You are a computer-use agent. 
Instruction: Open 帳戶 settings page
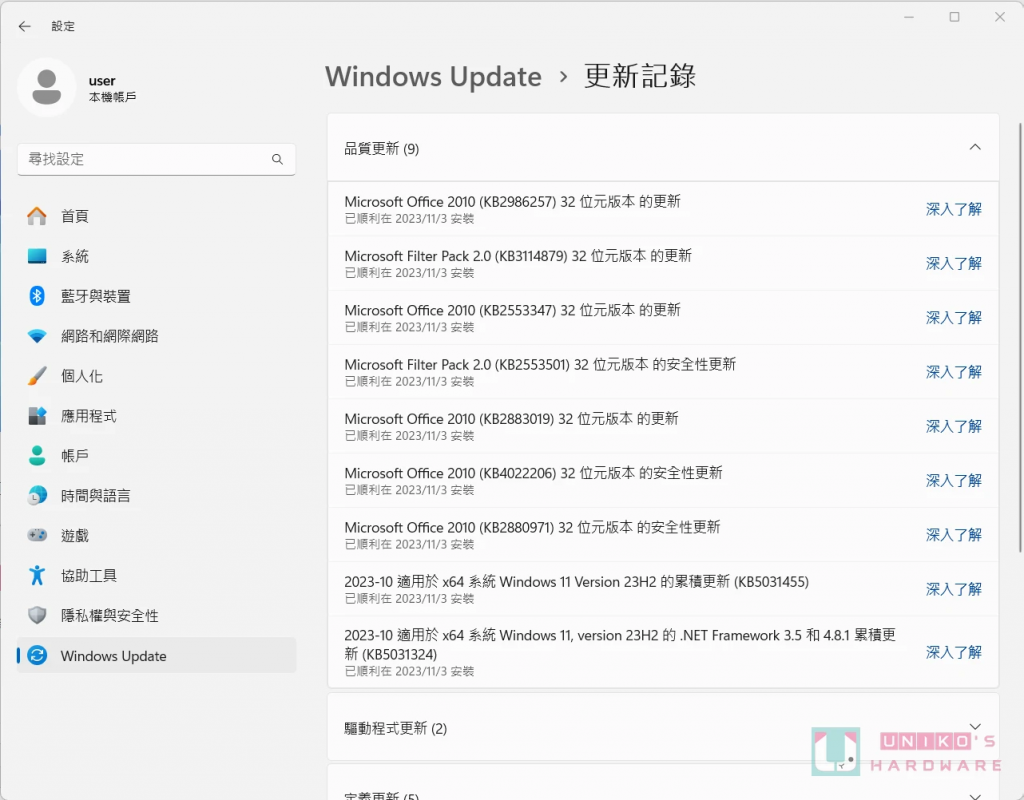(x=157, y=456)
